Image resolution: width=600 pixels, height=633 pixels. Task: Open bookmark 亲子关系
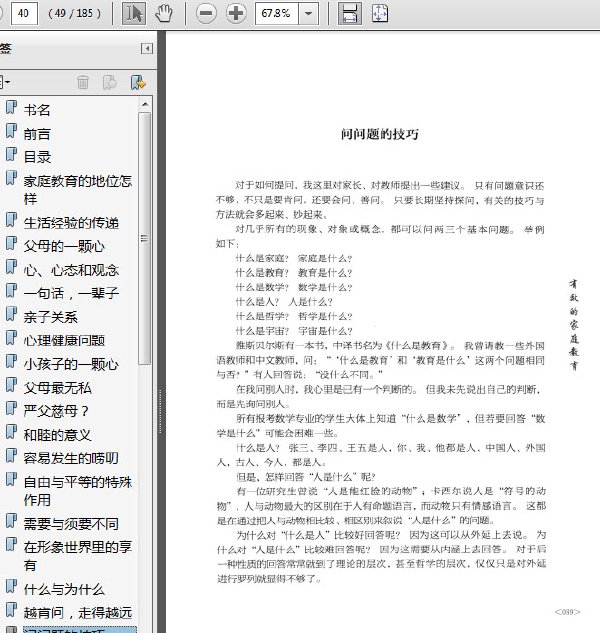click(50, 317)
